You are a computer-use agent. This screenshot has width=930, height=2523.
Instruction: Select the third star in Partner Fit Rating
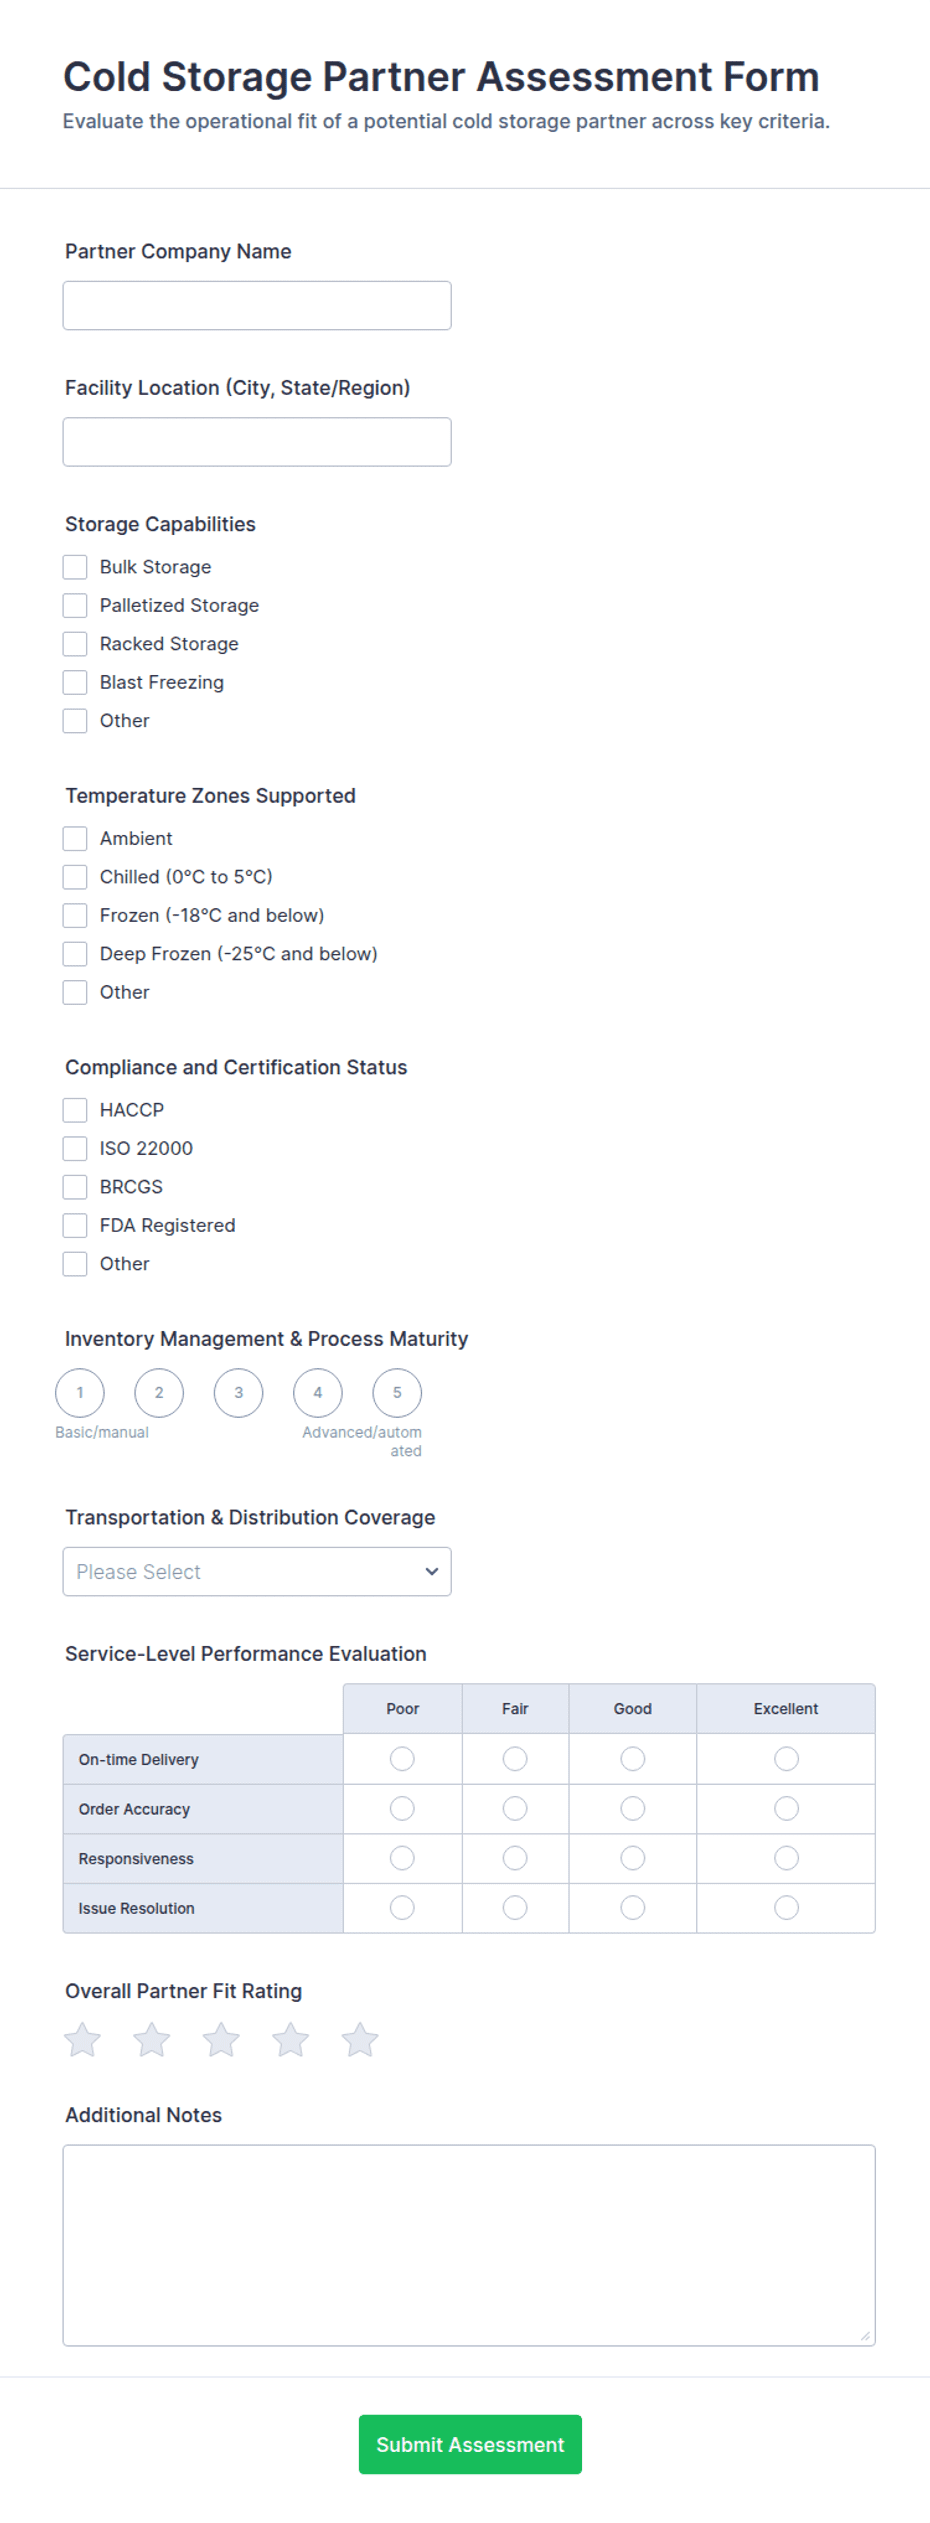[x=221, y=2039]
